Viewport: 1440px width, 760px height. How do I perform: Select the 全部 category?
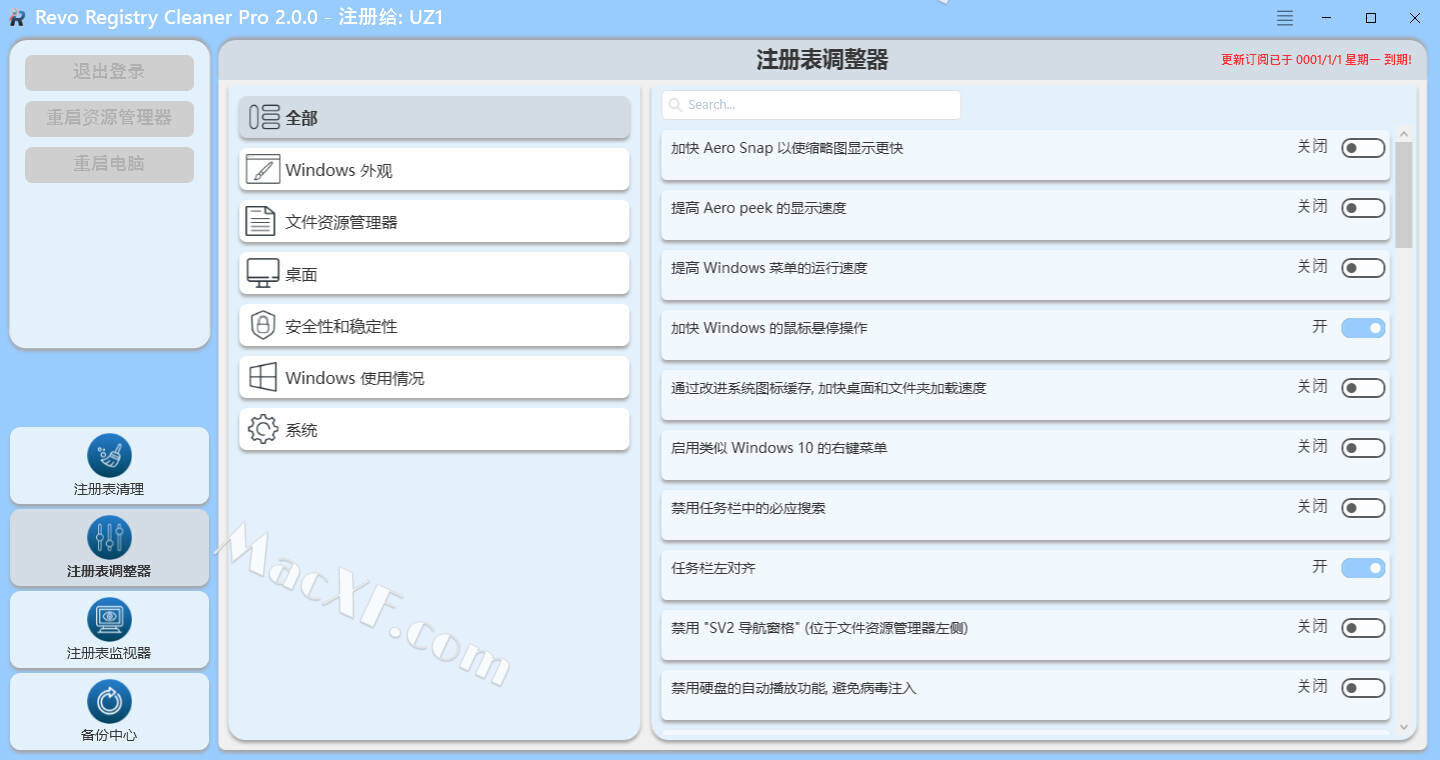click(434, 118)
